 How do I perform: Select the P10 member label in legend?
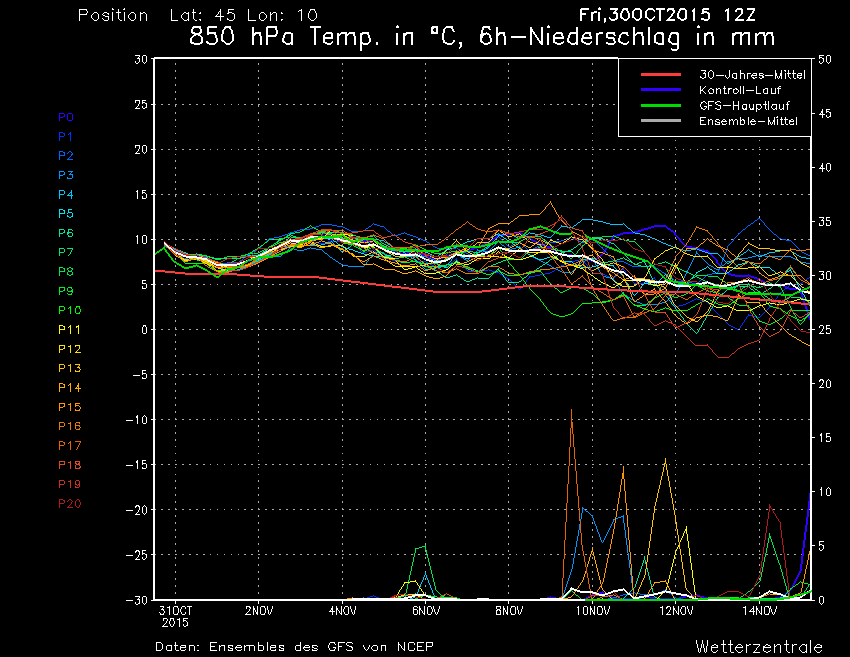click(69, 310)
